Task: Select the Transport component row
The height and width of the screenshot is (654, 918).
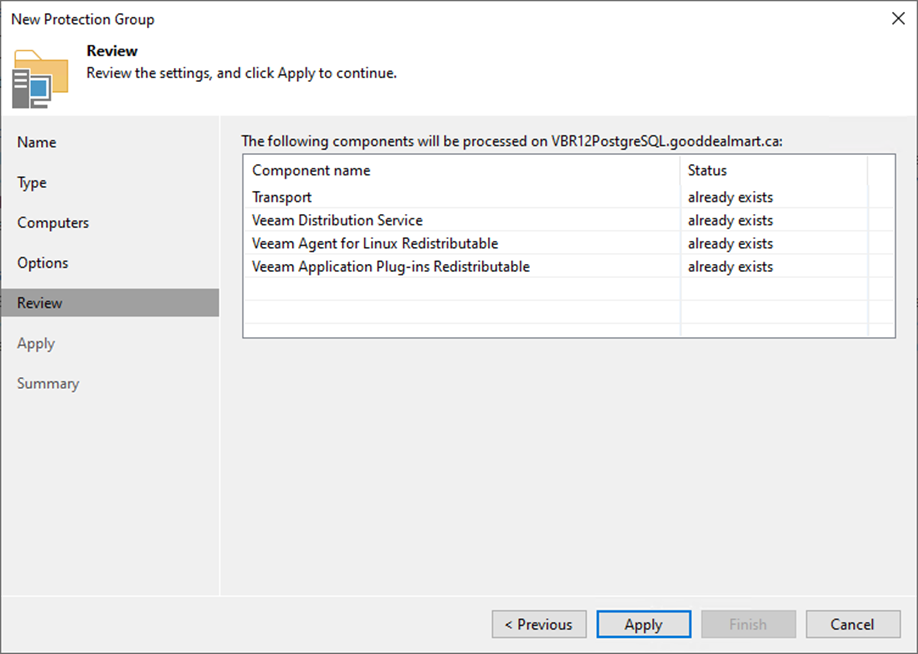Action: pos(568,197)
